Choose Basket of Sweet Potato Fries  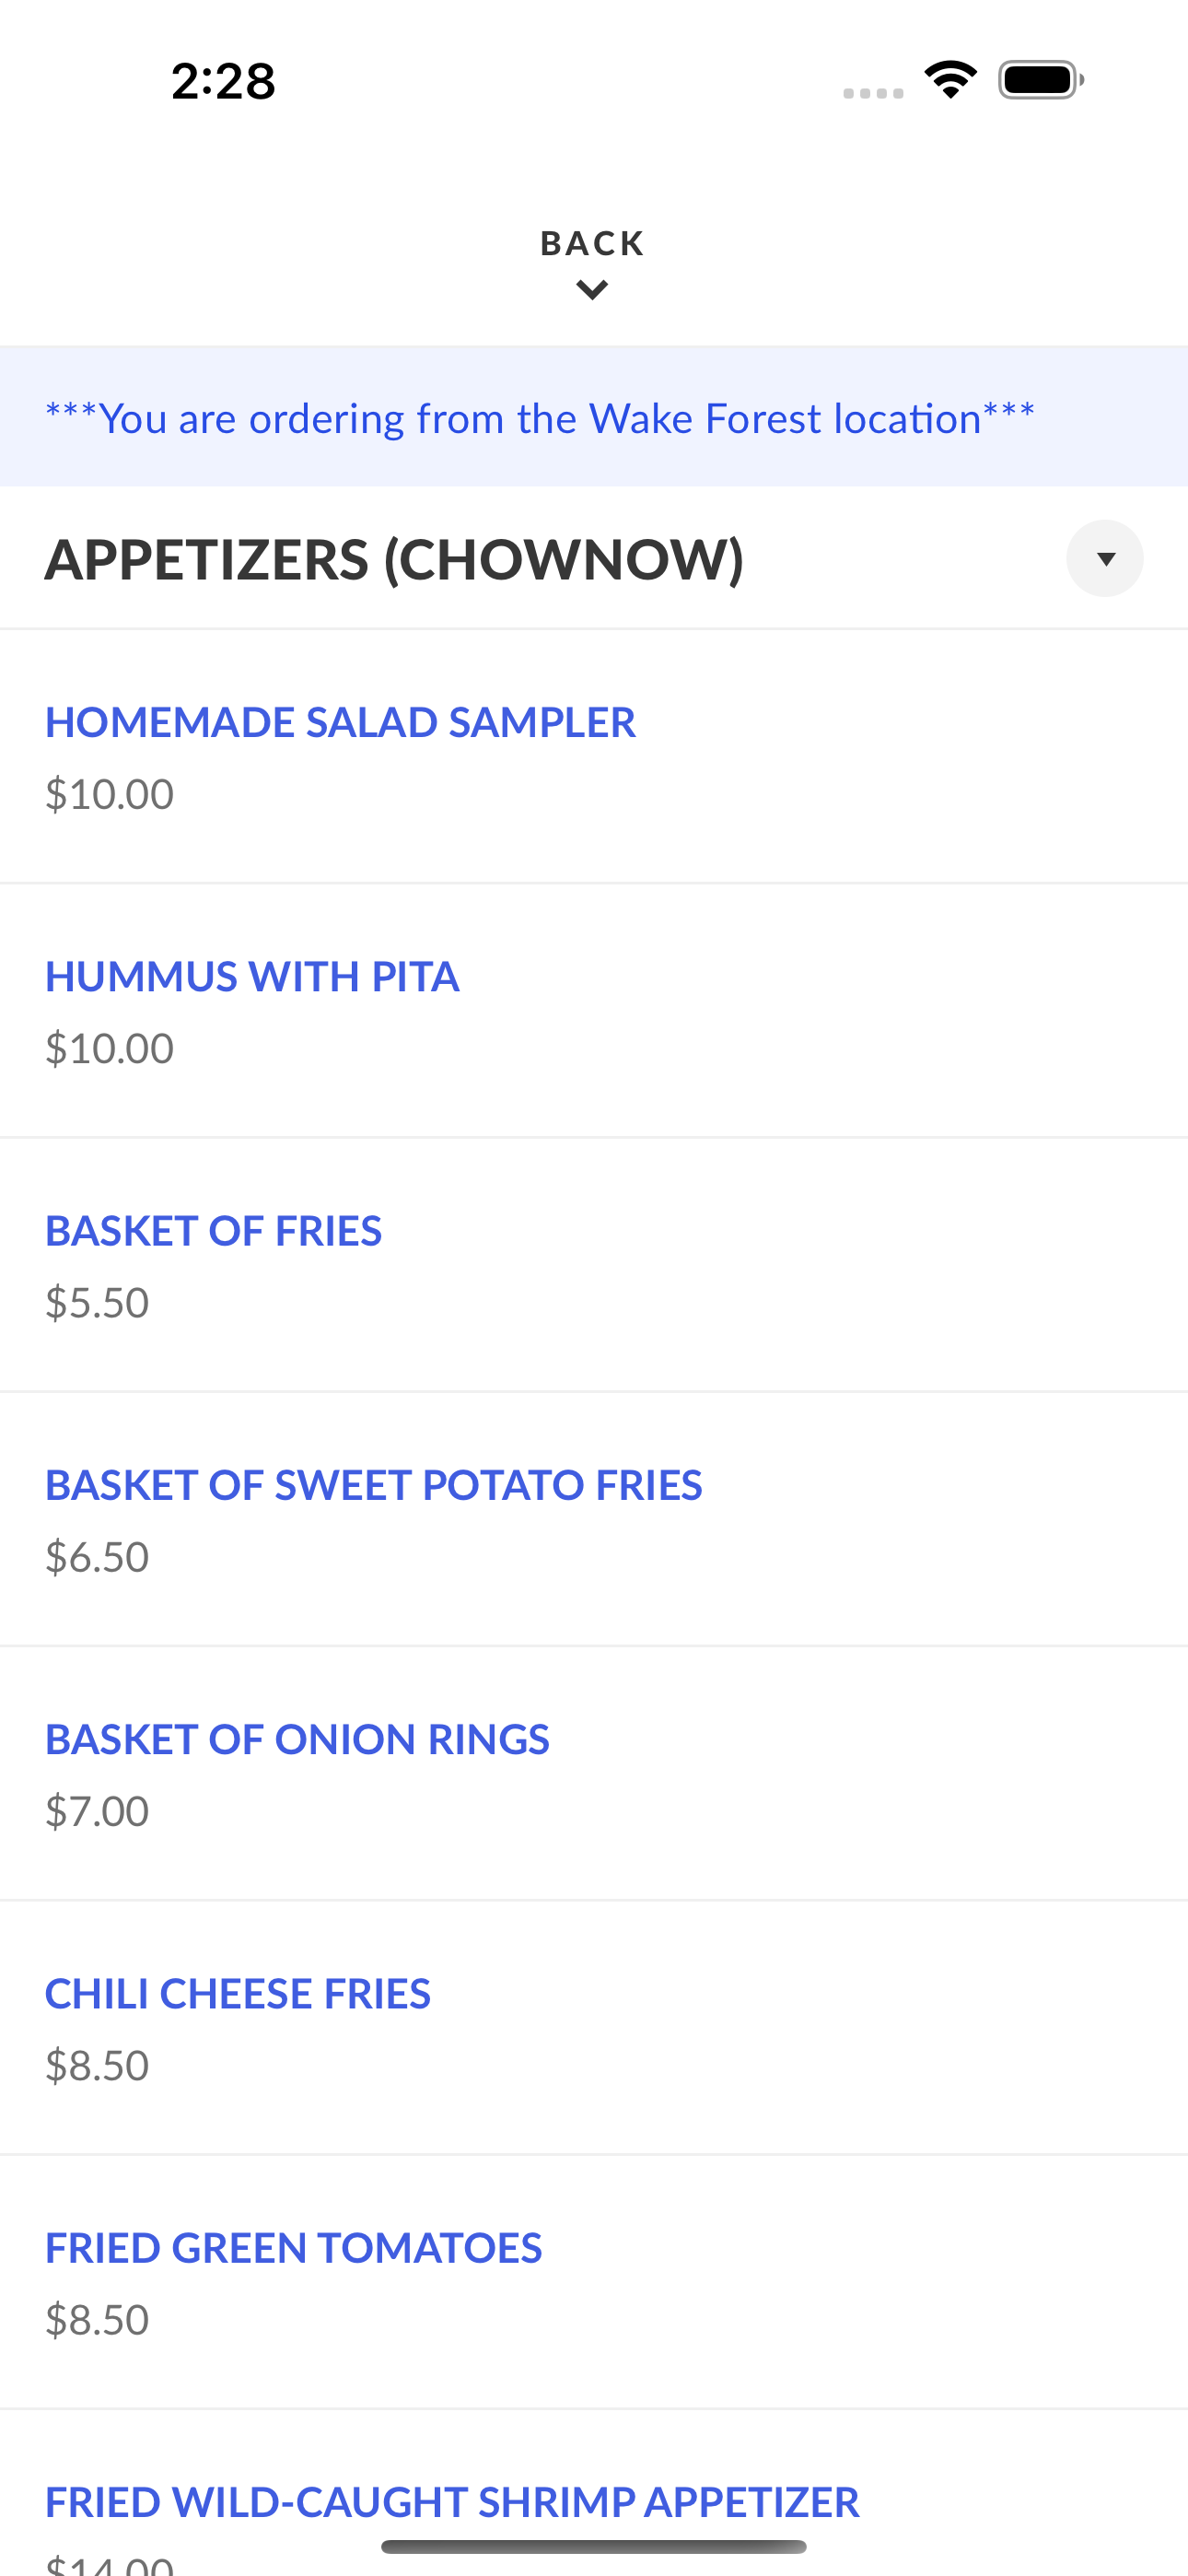(594, 1518)
